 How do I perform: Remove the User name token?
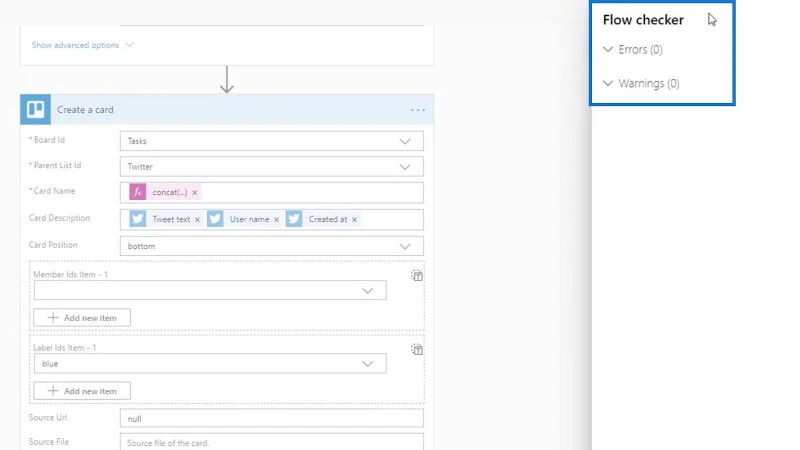coord(277,219)
